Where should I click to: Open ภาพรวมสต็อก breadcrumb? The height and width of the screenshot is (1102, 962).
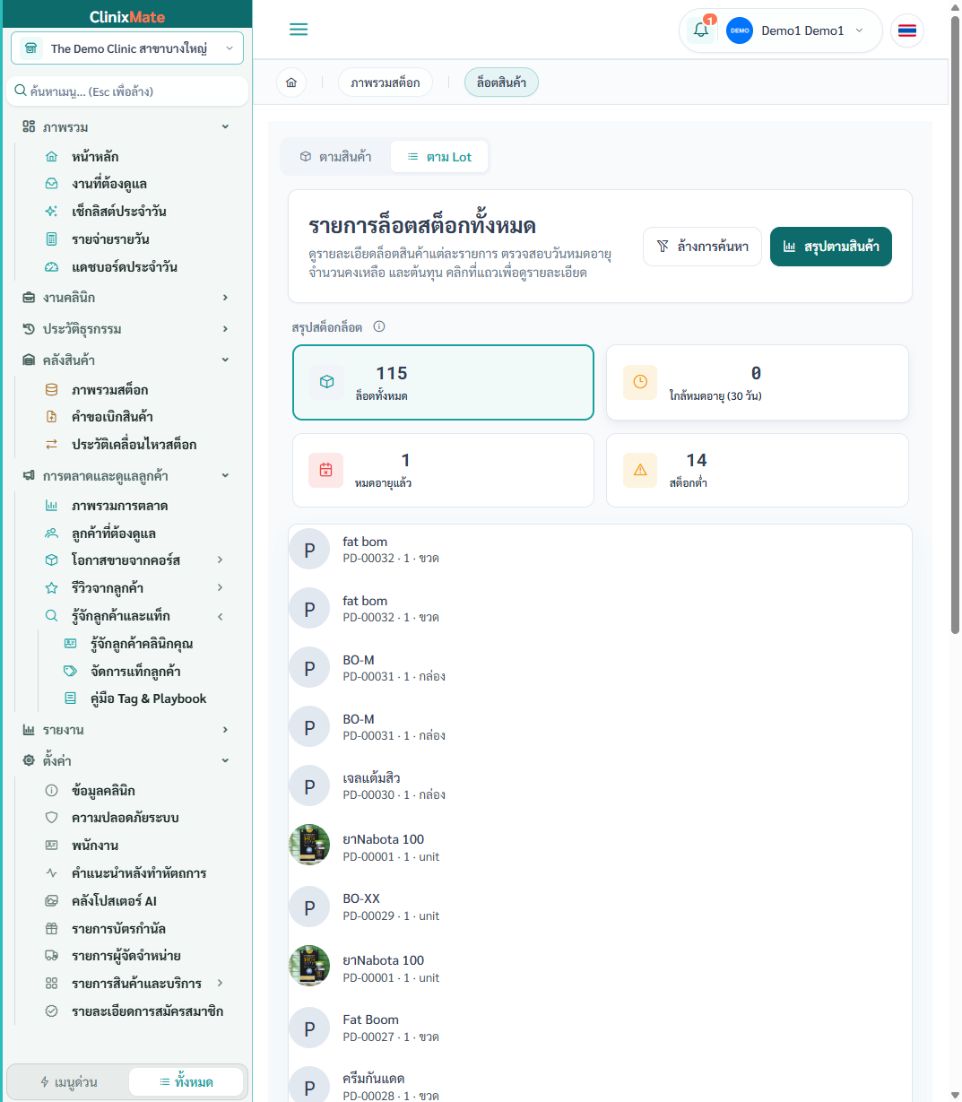click(x=385, y=83)
